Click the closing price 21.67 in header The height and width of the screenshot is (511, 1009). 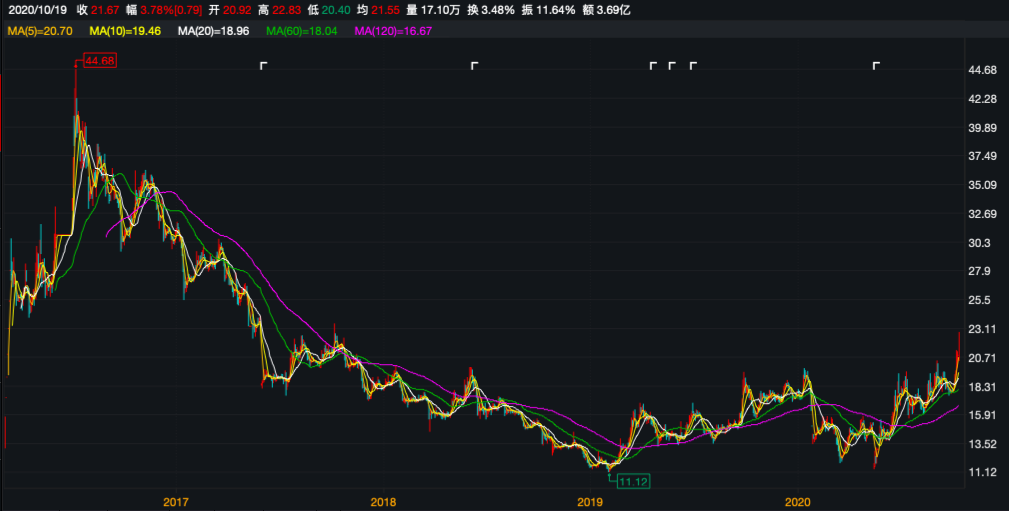[104, 10]
